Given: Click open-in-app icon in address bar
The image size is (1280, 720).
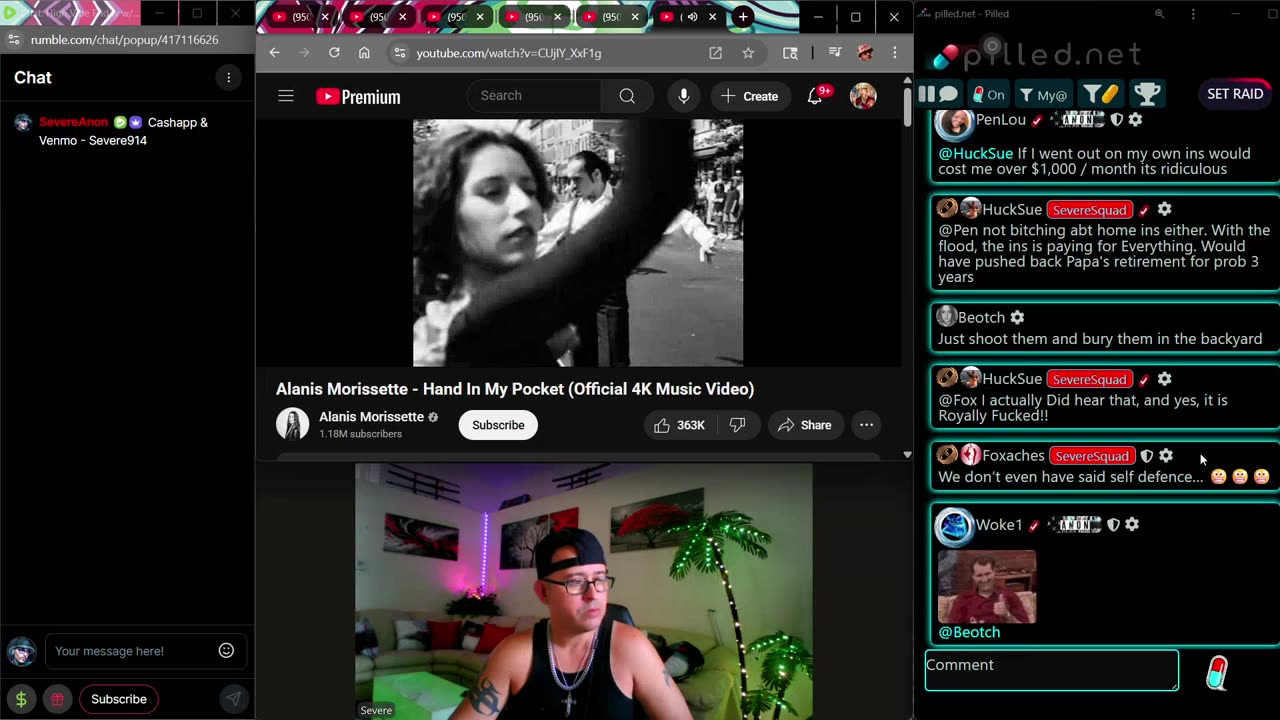Looking at the screenshot, I should pyautogui.click(x=715, y=53).
